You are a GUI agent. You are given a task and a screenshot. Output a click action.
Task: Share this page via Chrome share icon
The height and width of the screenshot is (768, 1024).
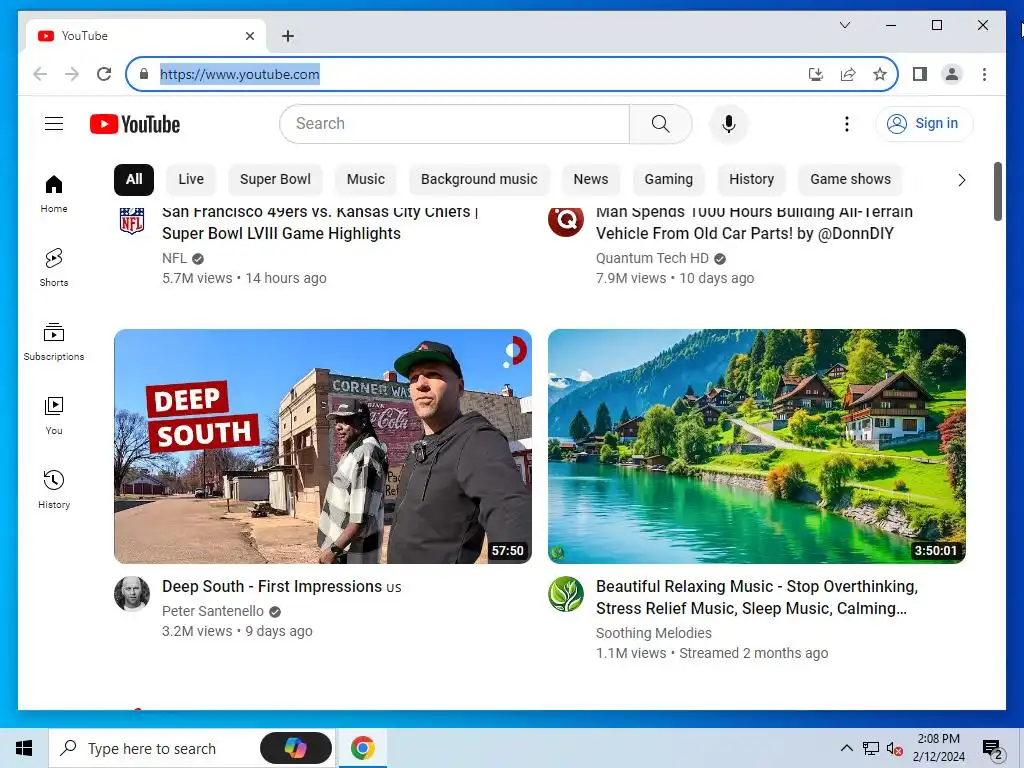click(848, 74)
